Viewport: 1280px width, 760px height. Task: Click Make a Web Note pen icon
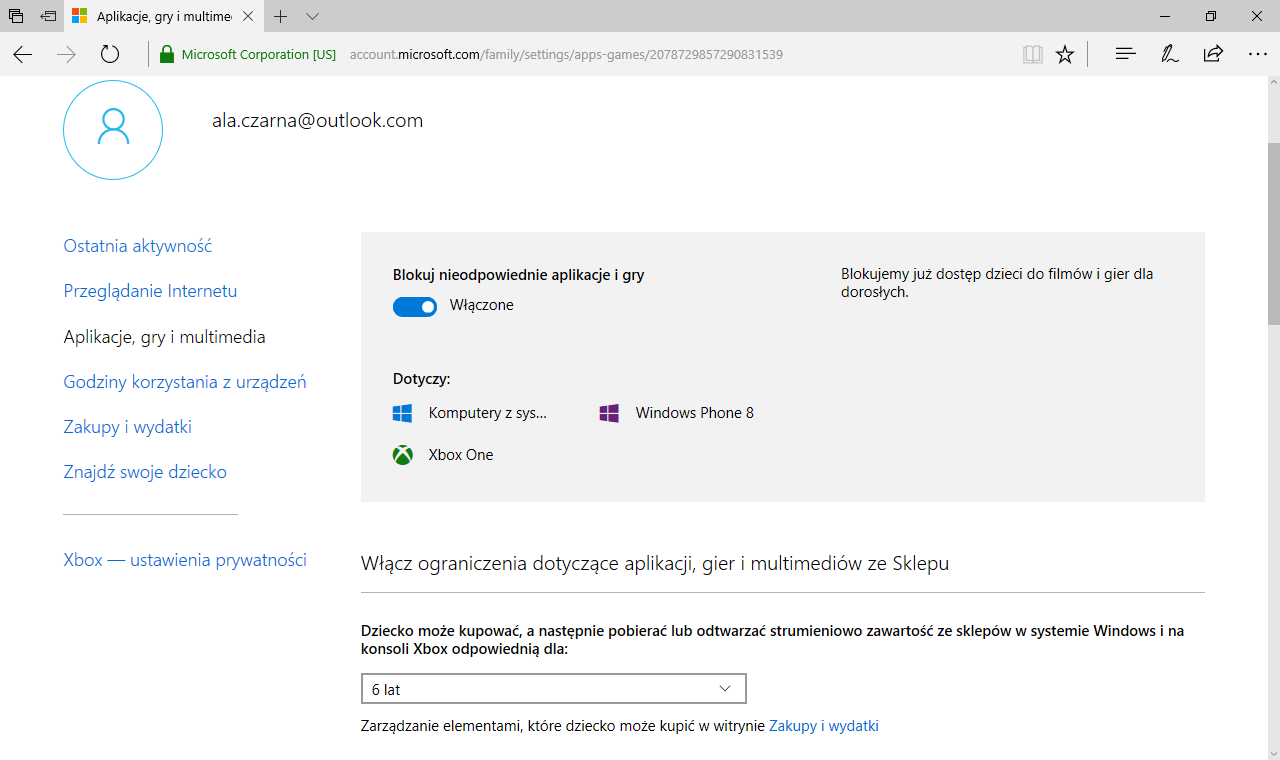tap(1169, 55)
